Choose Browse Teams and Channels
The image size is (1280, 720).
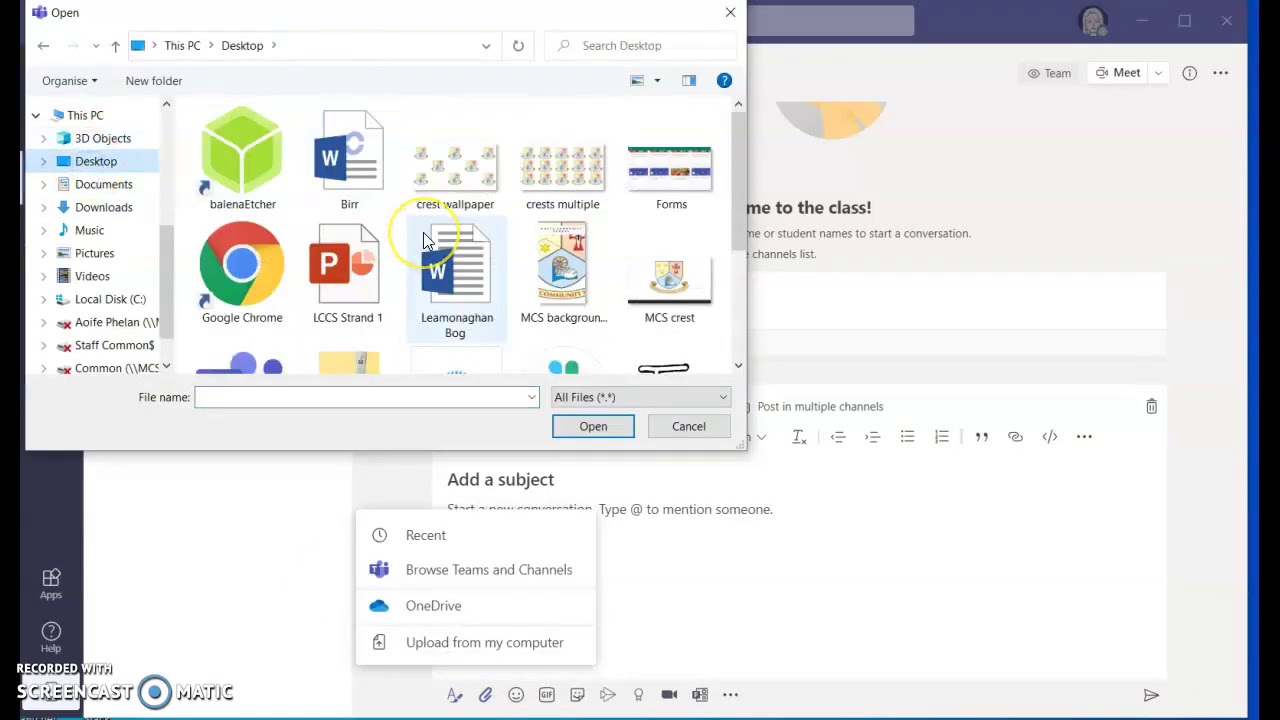pyautogui.click(x=476, y=570)
